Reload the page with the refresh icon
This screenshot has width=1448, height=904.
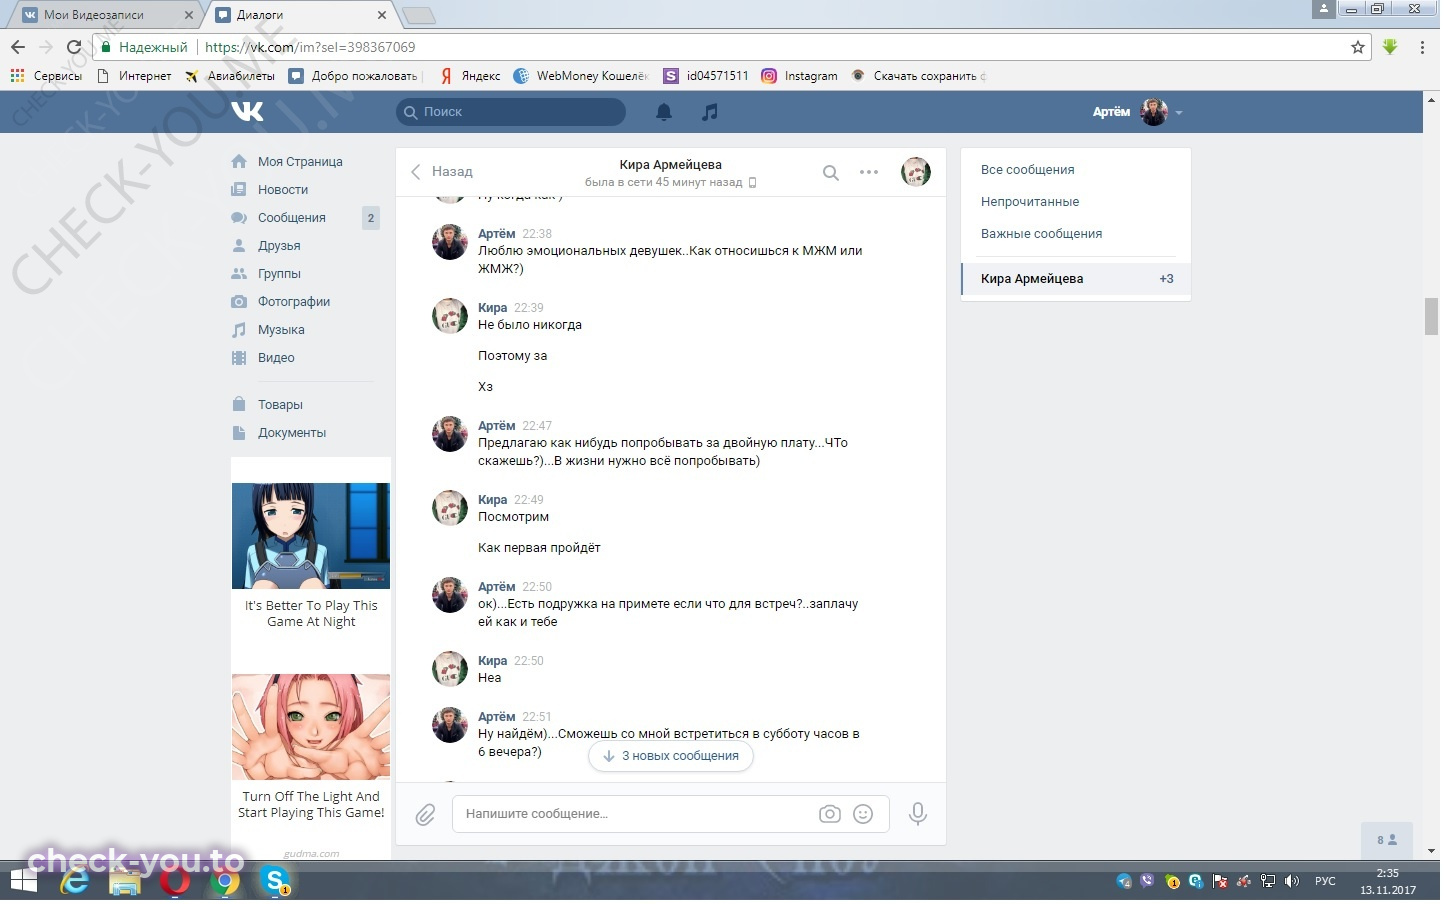pos(74,47)
